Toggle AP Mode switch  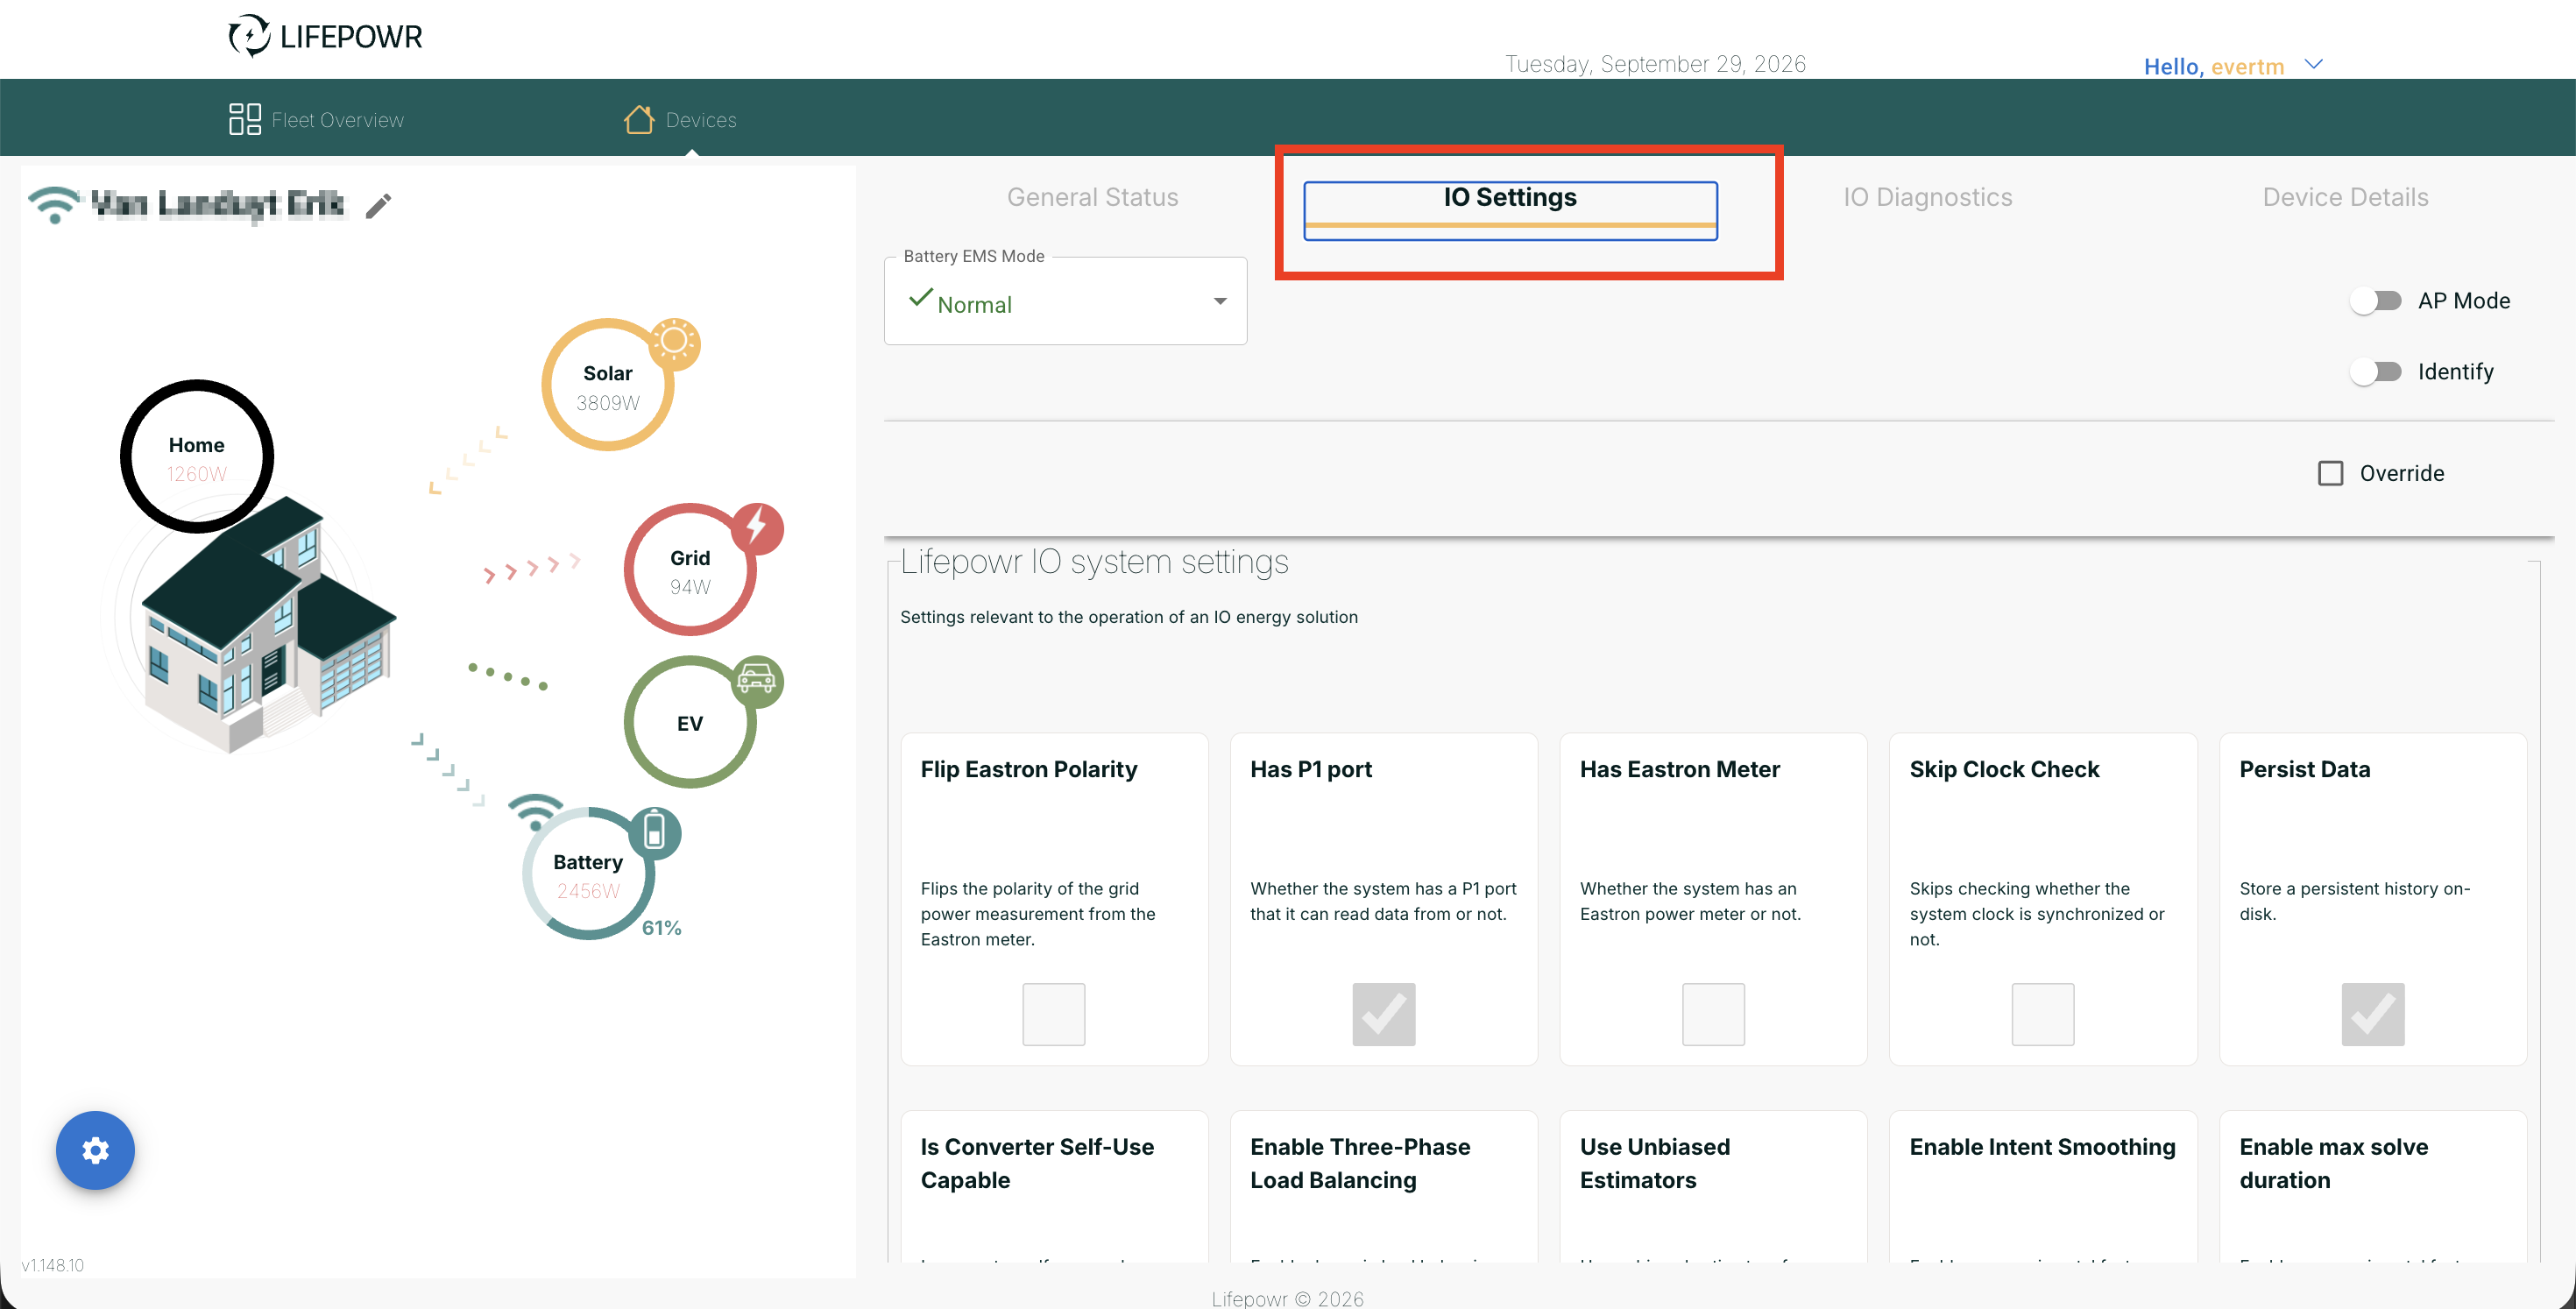(2376, 300)
